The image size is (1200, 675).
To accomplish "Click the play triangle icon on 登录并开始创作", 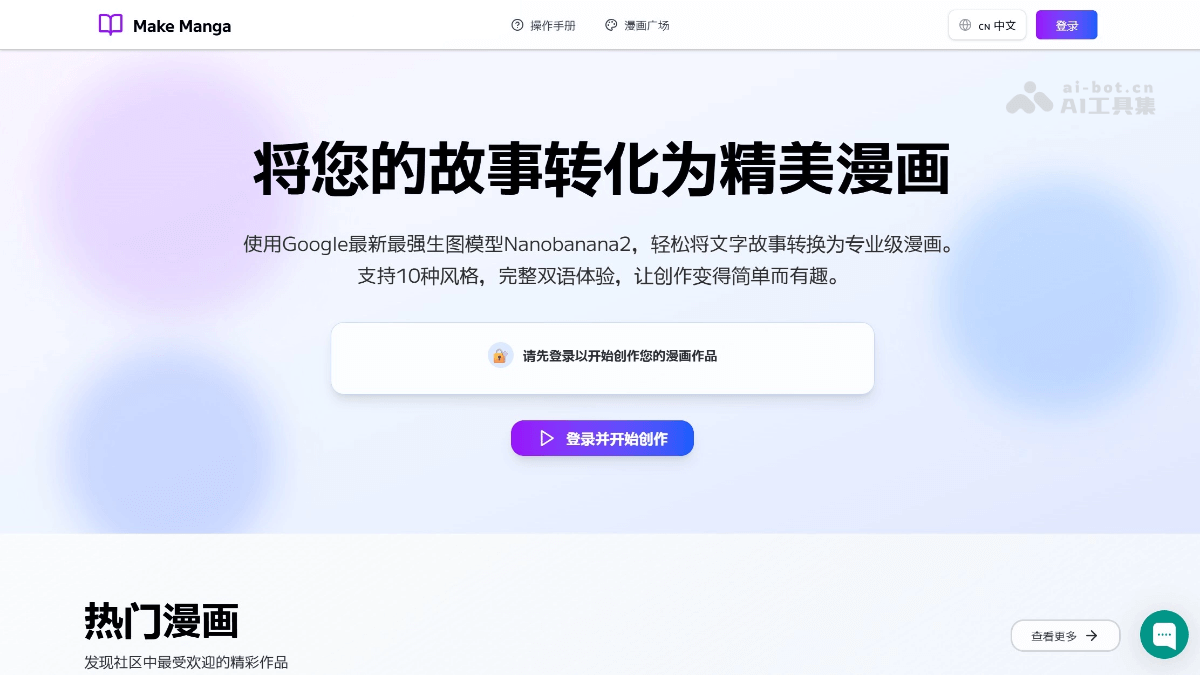I will click(x=546, y=438).
